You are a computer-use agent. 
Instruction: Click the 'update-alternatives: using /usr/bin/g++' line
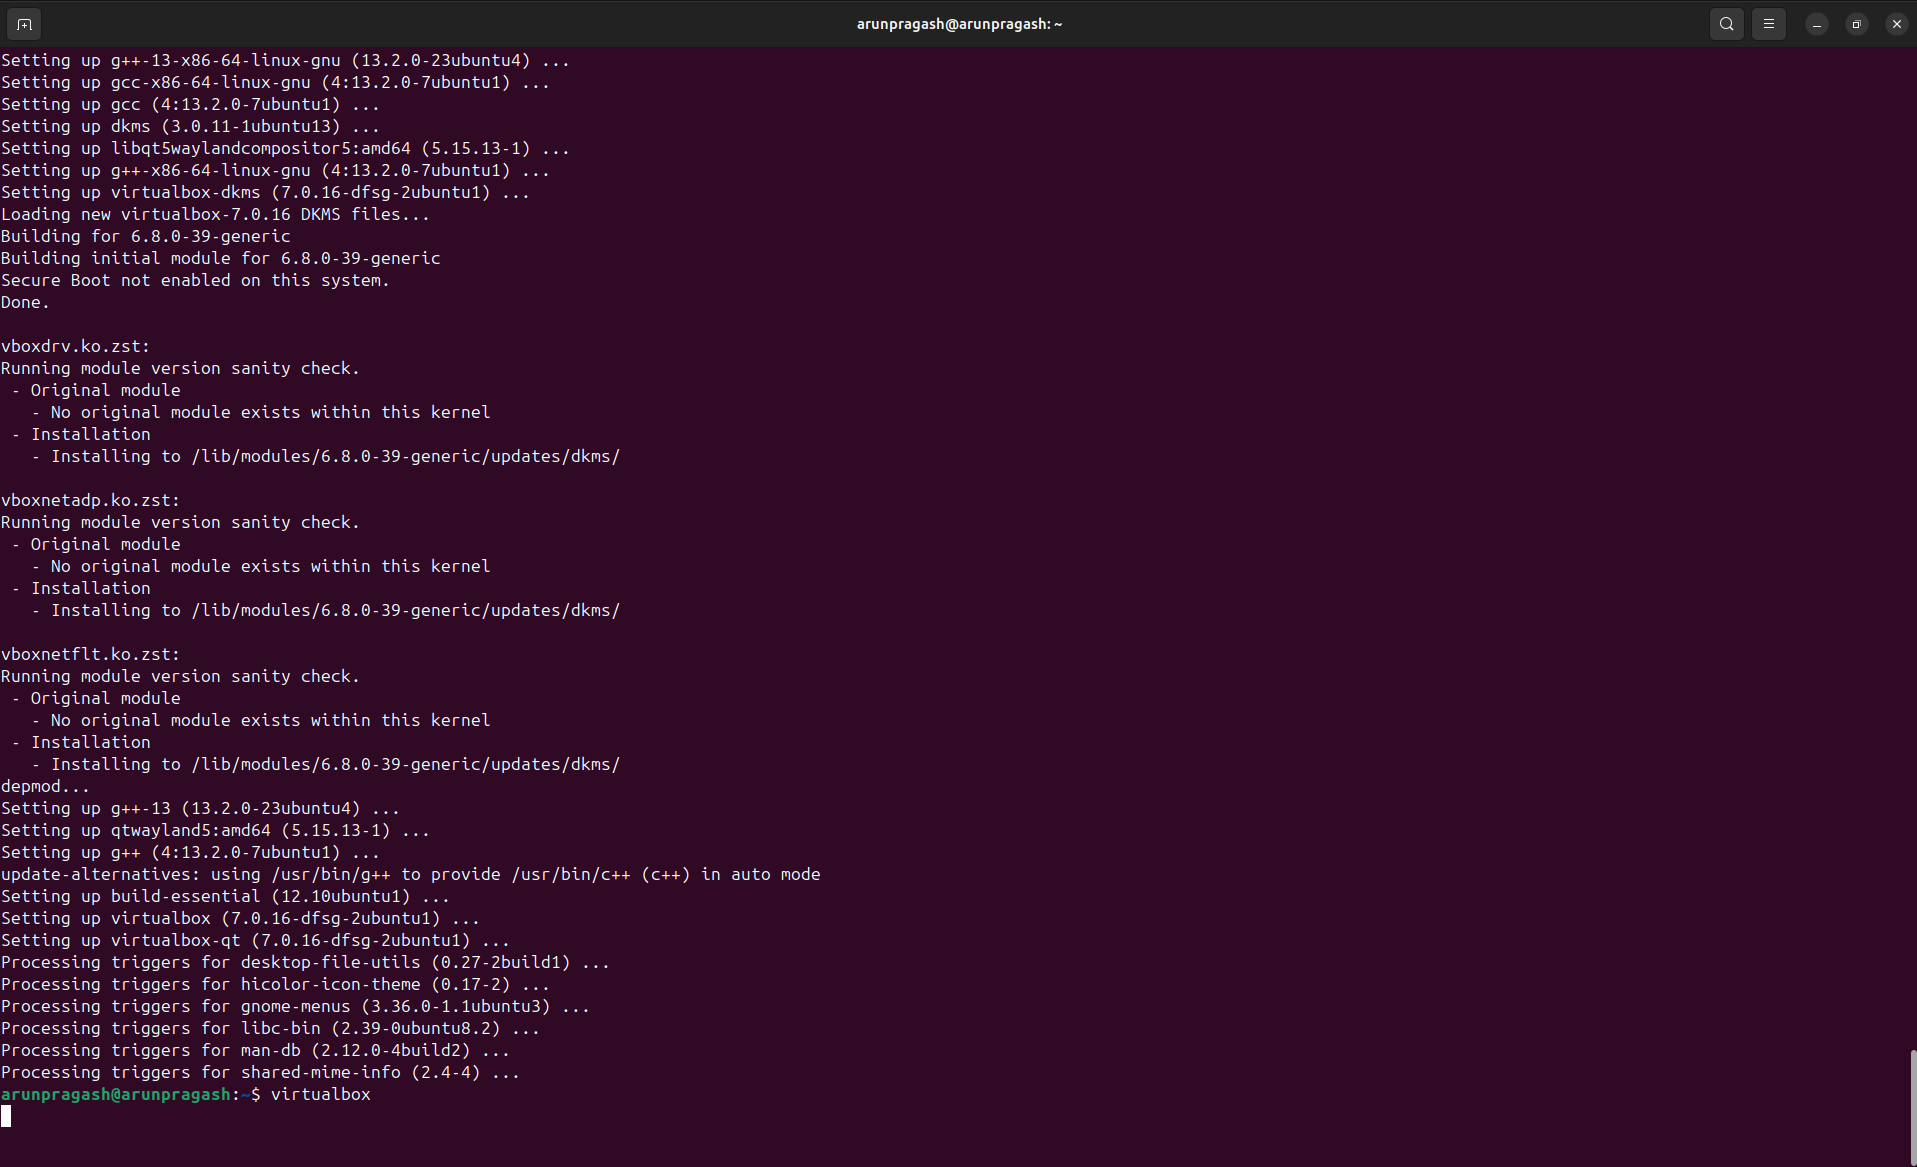(410, 874)
